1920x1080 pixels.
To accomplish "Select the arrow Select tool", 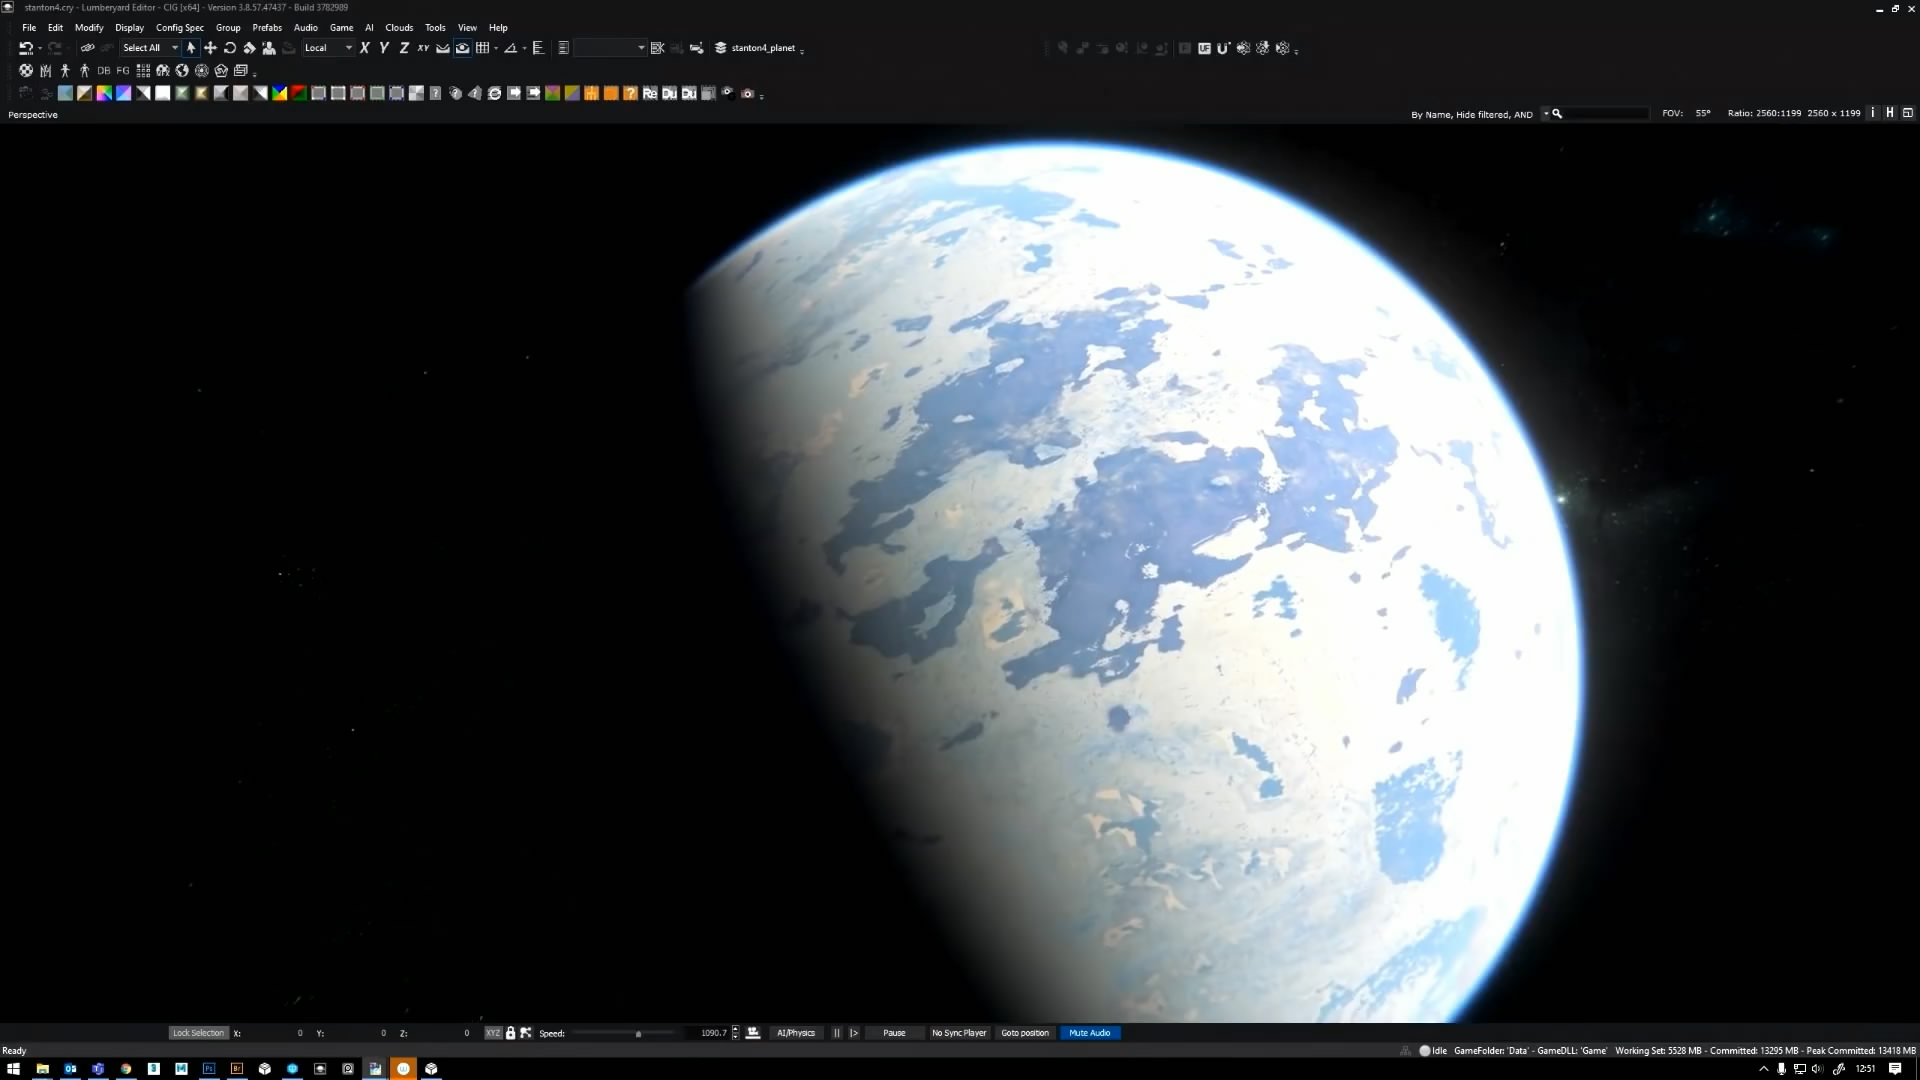I will tap(191, 48).
